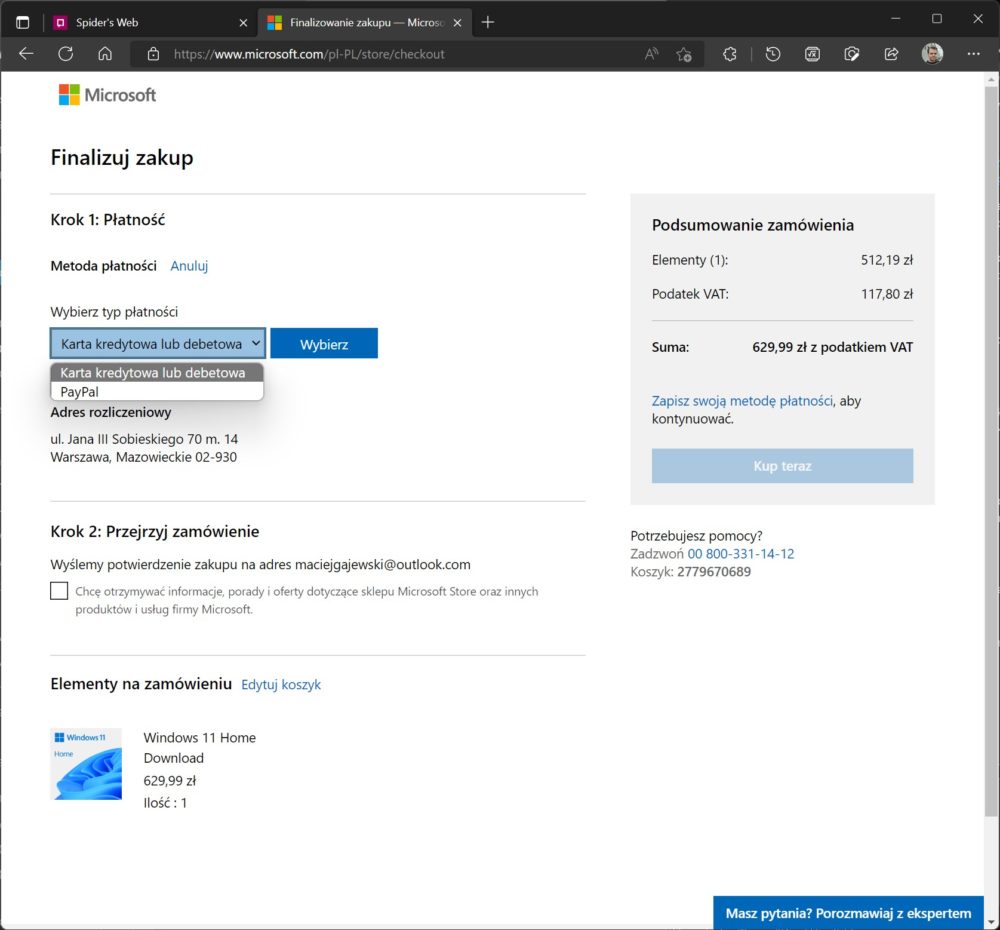This screenshot has width=1000, height=930.
Task: Switch to the Spider's Web tab
Action: pos(151,22)
